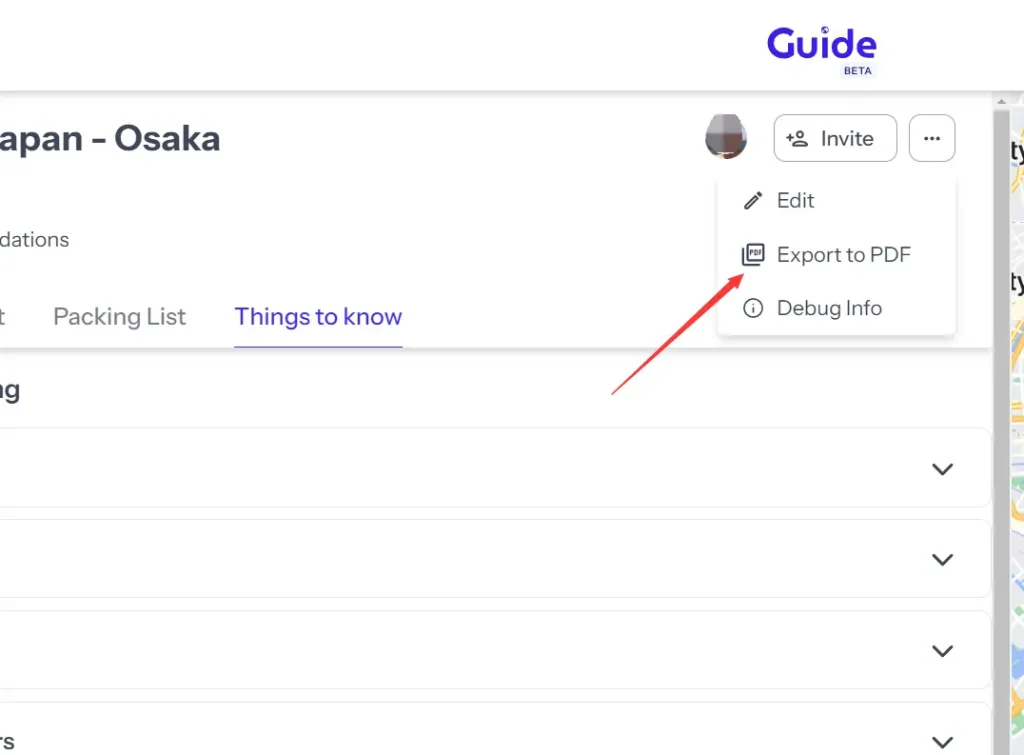Click the person-plus icon on the Invite button

[797, 138]
